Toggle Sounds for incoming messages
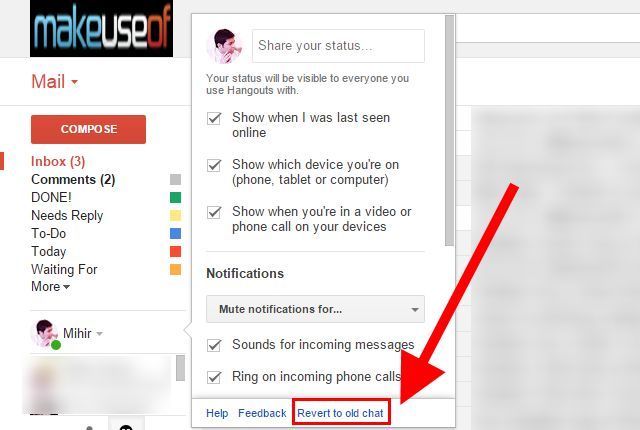The height and width of the screenshot is (430, 640). (214, 345)
